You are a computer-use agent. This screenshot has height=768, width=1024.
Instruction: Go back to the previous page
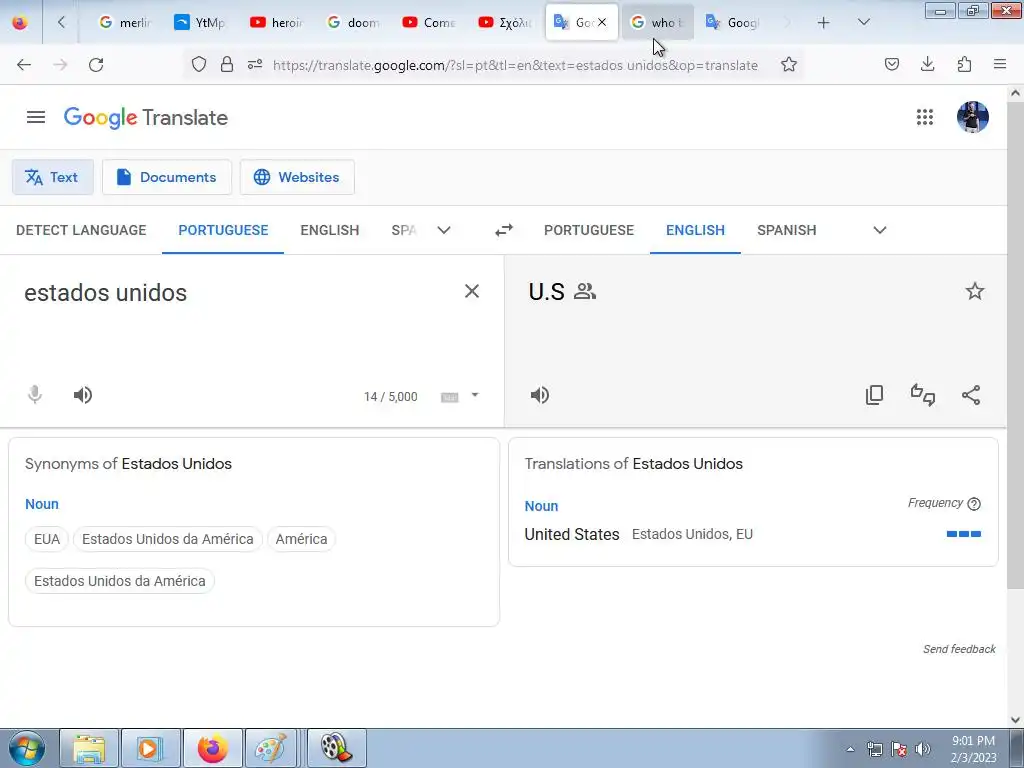(24, 65)
